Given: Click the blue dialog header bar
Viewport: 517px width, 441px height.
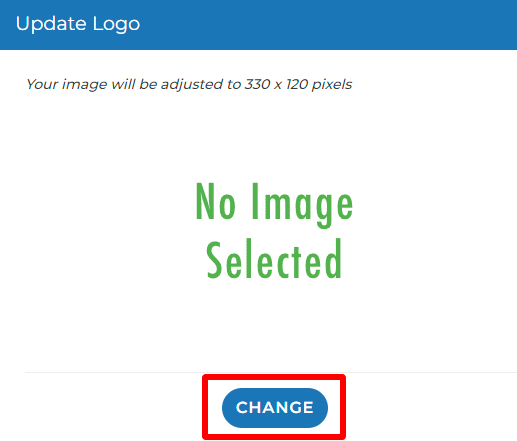Looking at the screenshot, I should tap(258, 25).
